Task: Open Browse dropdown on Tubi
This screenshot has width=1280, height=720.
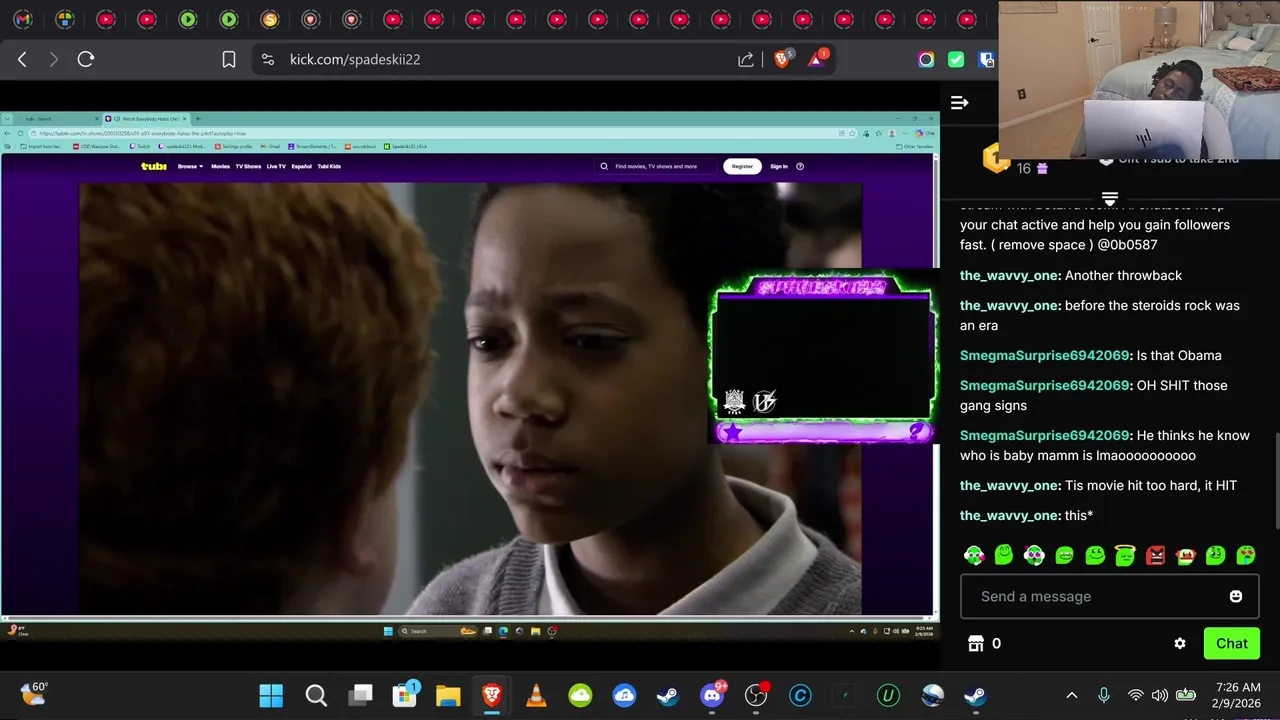Action: [x=190, y=166]
